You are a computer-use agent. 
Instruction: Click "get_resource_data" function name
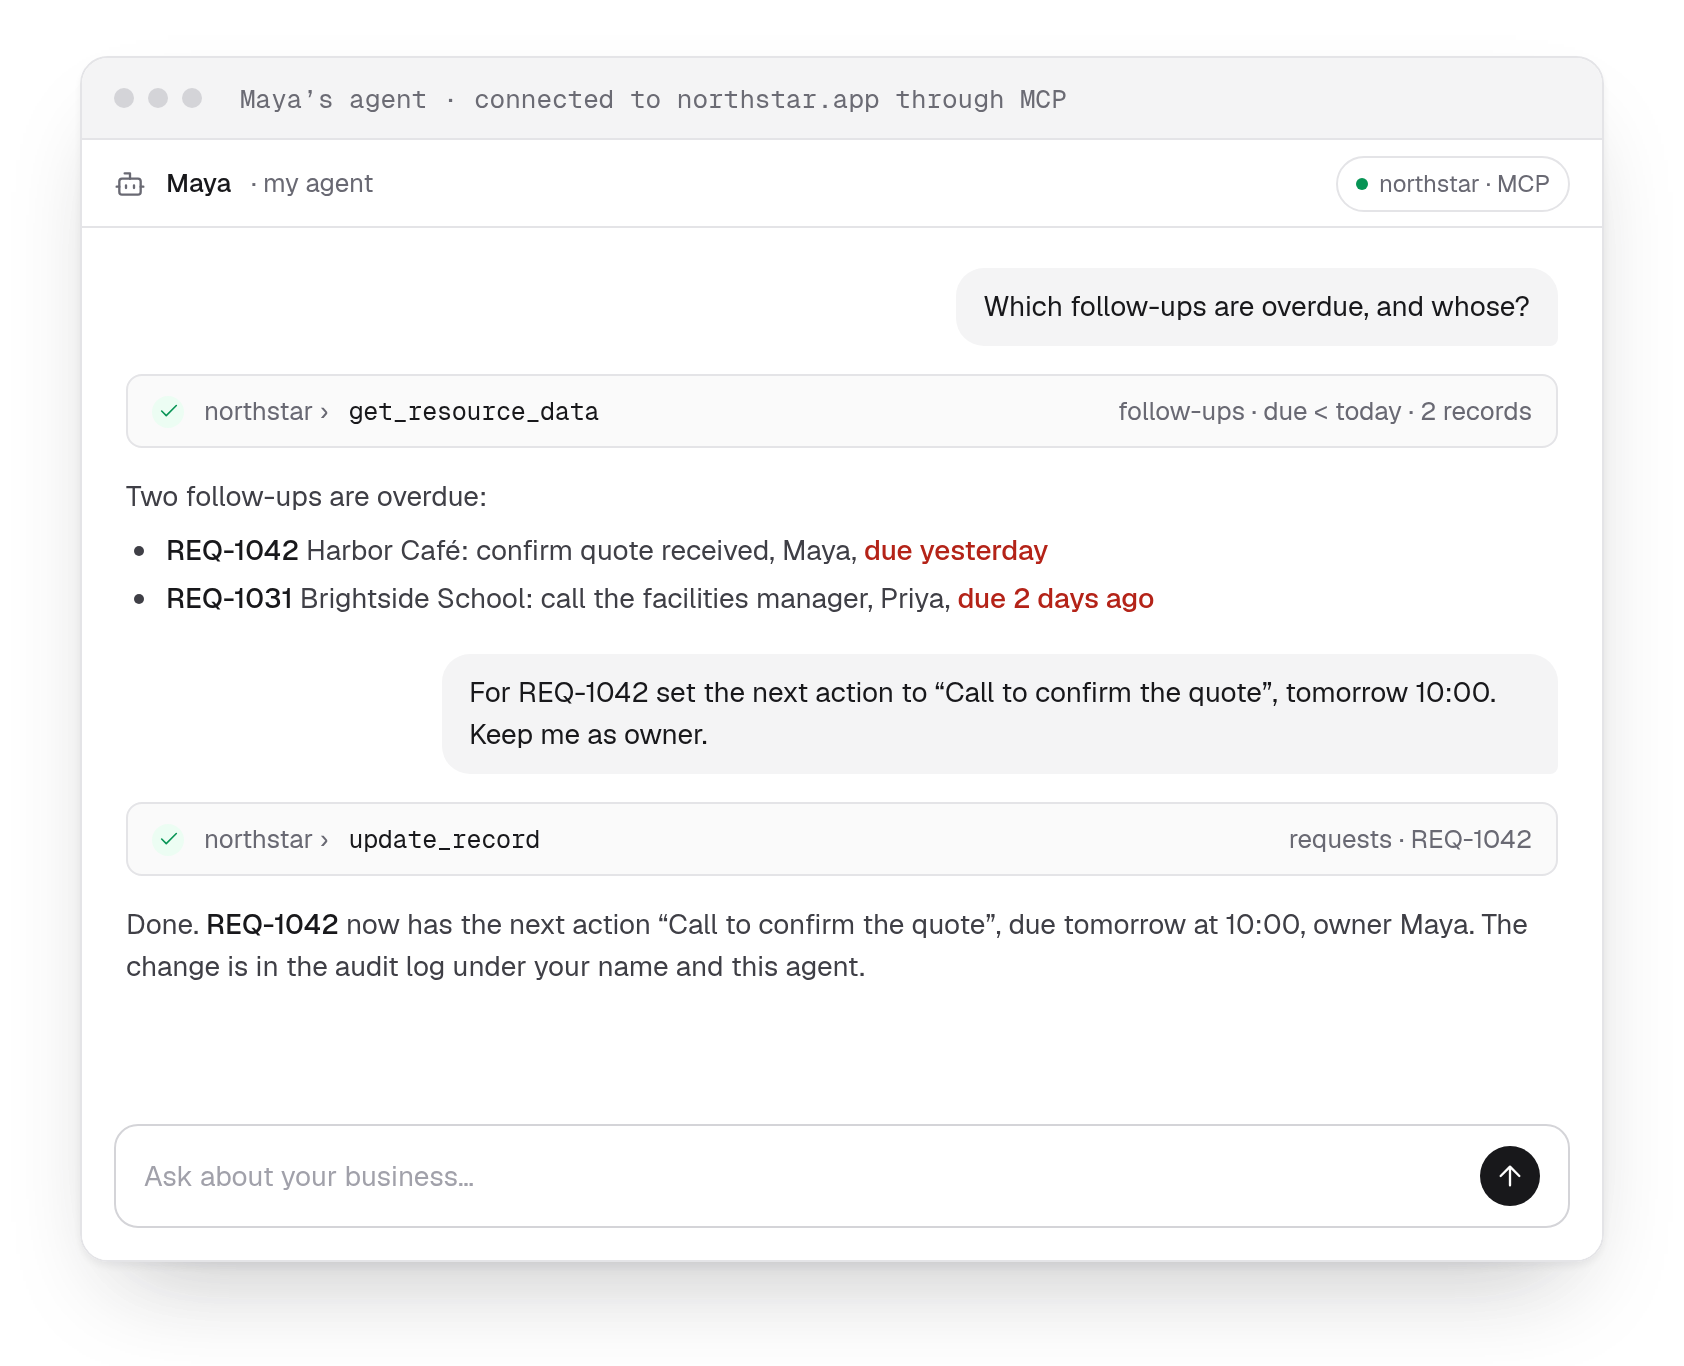point(473,412)
